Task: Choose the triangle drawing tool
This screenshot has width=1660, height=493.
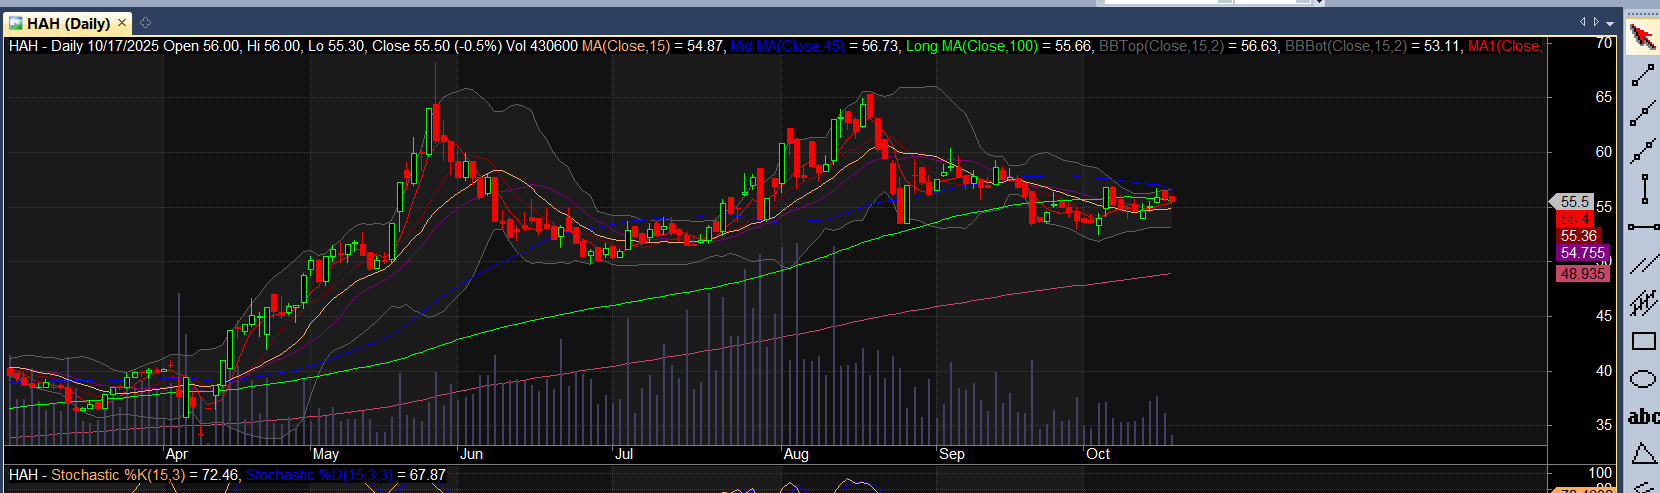Action: 1642,454
